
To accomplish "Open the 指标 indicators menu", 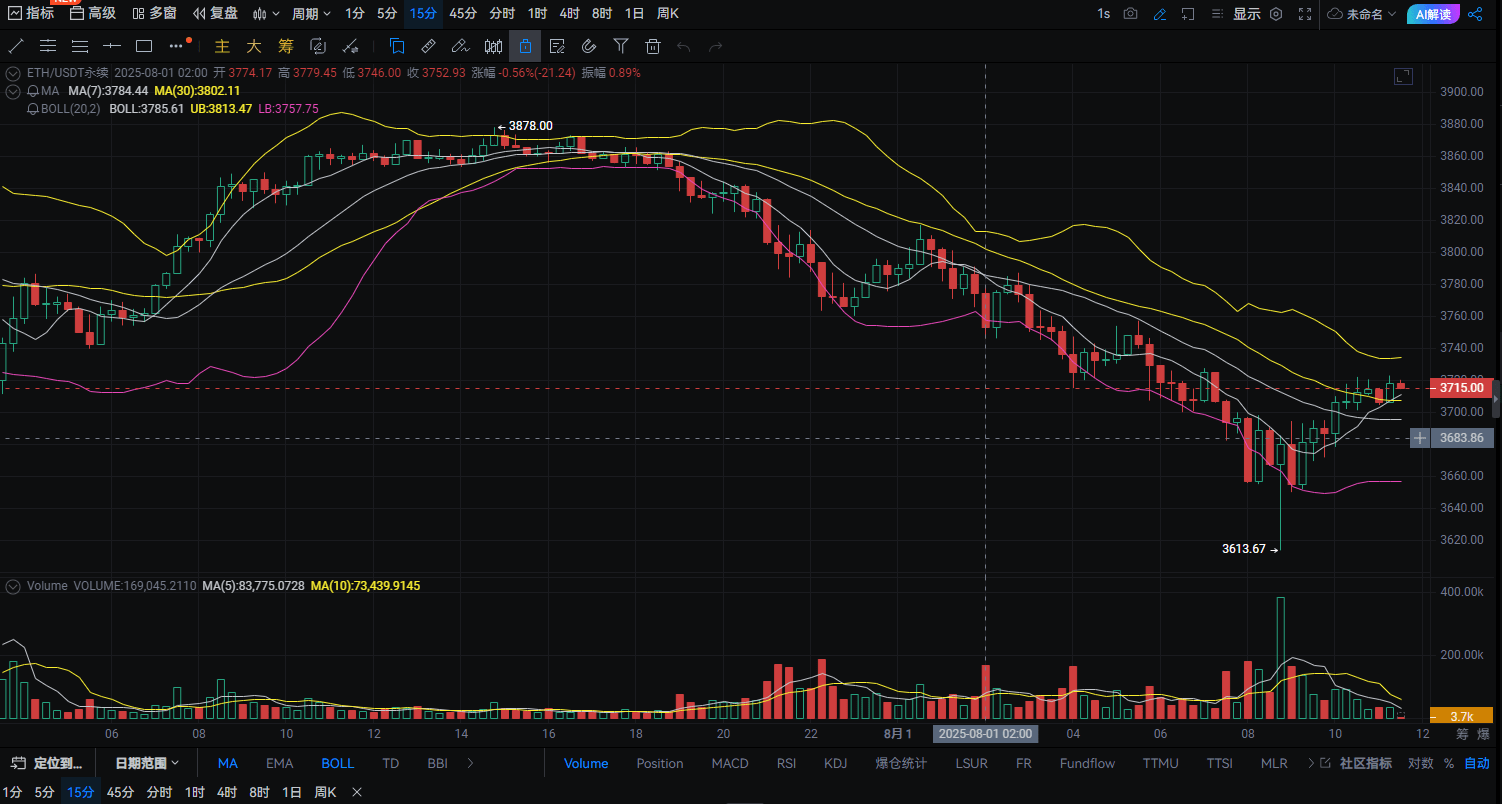I will (x=31, y=13).
